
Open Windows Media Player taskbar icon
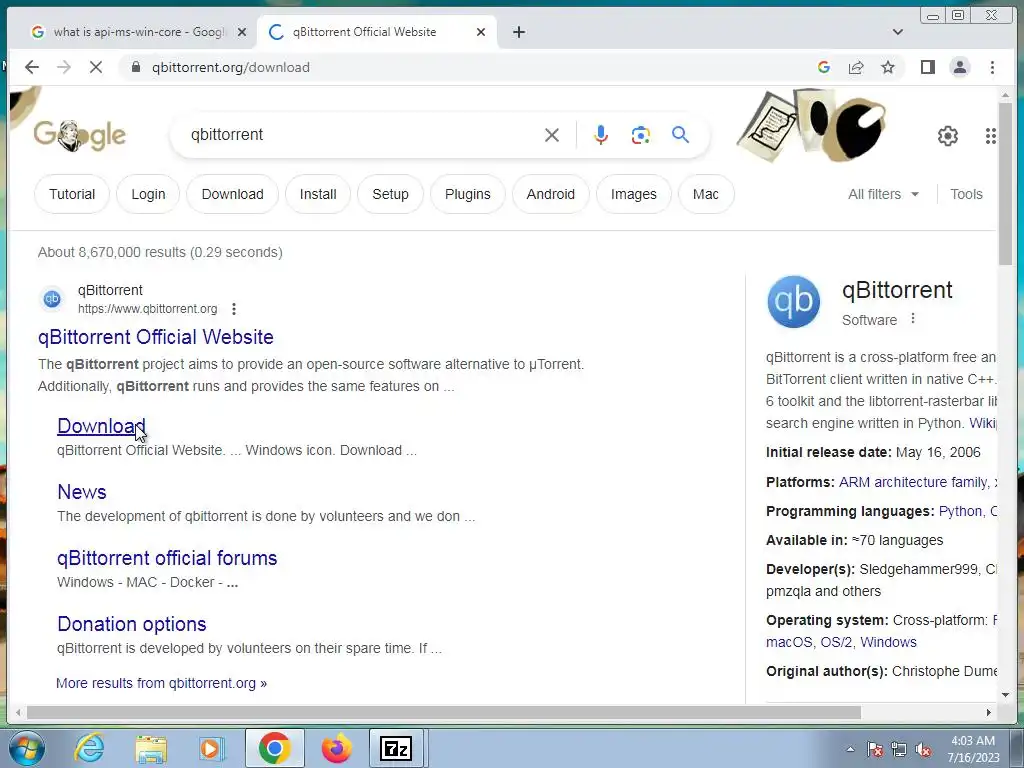tap(212, 748)
